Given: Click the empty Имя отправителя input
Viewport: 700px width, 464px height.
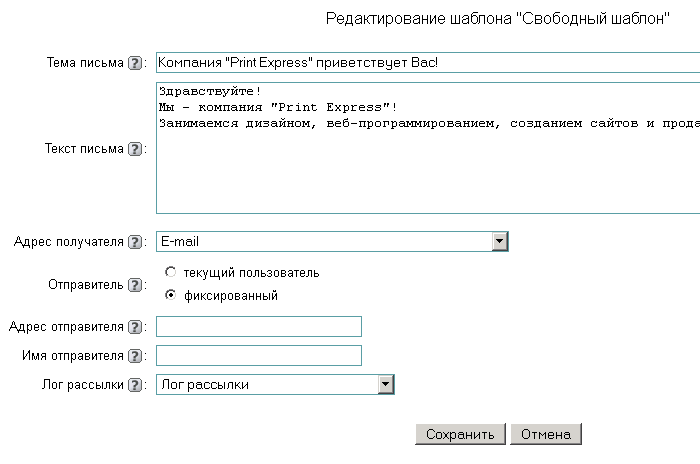Looking at the screenshot, I should tap(259, 356).
